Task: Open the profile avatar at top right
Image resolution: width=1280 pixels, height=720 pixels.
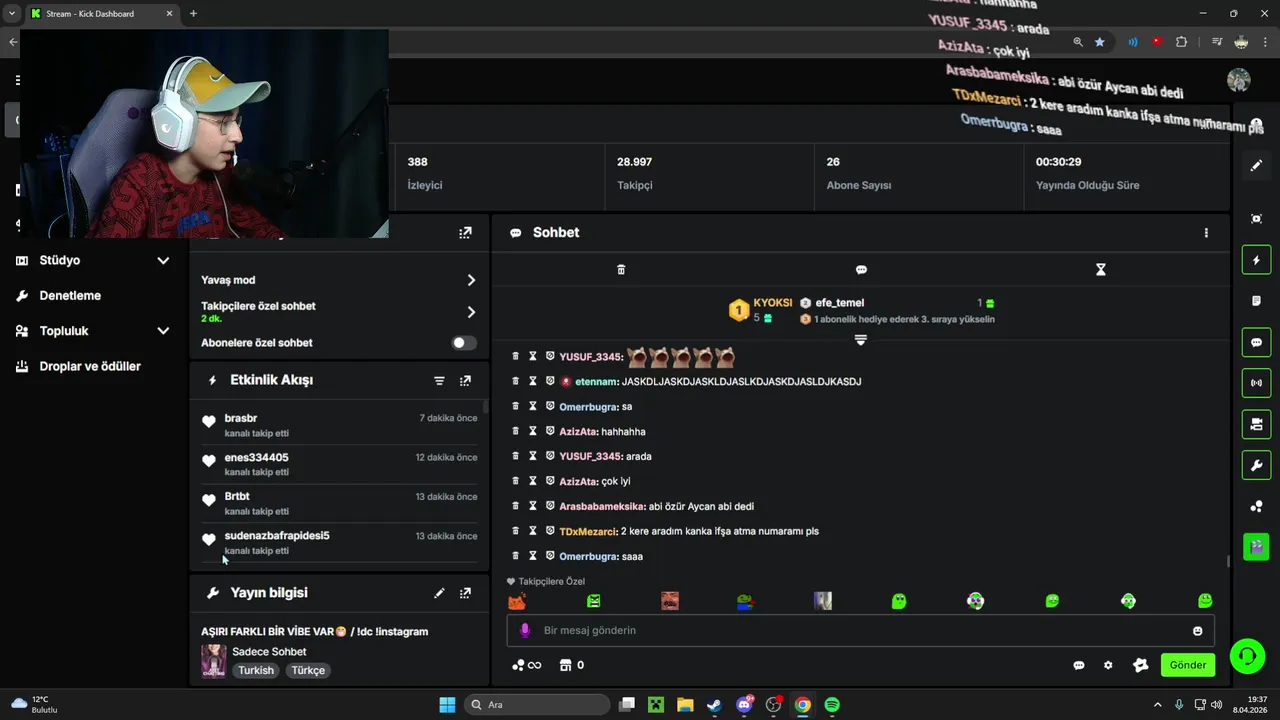Action: pyautogui.click(x=1239, y=80)
